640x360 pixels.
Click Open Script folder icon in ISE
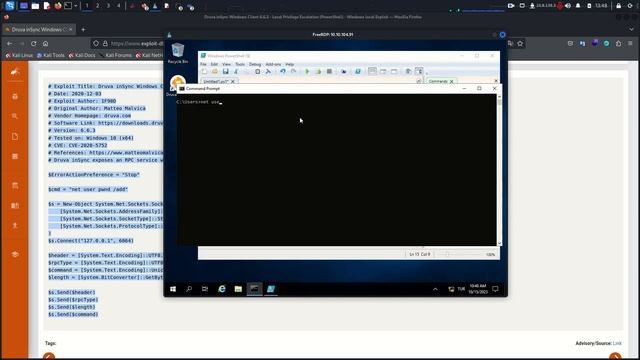click(215, 71)
